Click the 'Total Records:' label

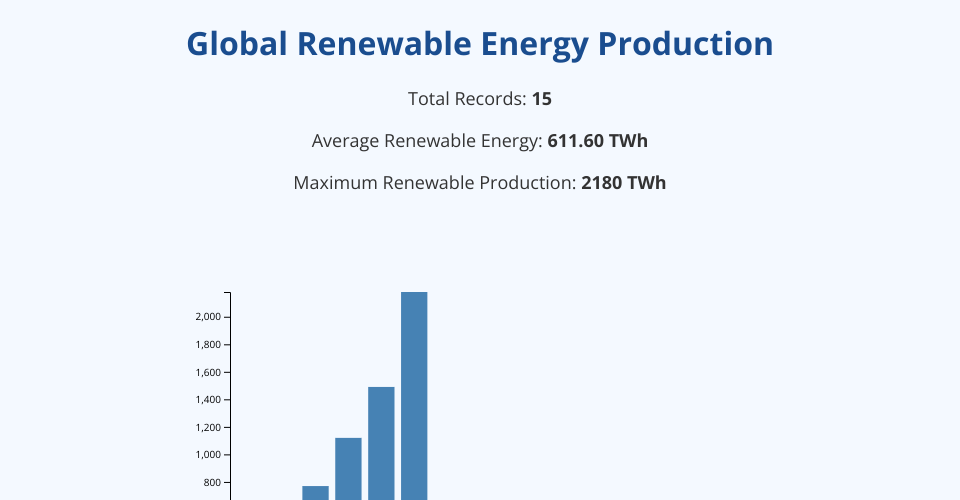pyautogui.click(x=468, y=99)
